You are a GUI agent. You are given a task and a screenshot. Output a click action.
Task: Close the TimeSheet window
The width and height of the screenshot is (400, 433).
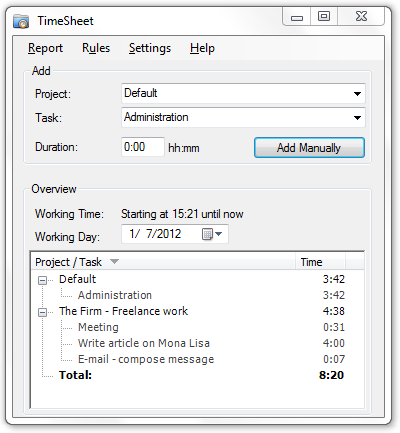[361, 17]
